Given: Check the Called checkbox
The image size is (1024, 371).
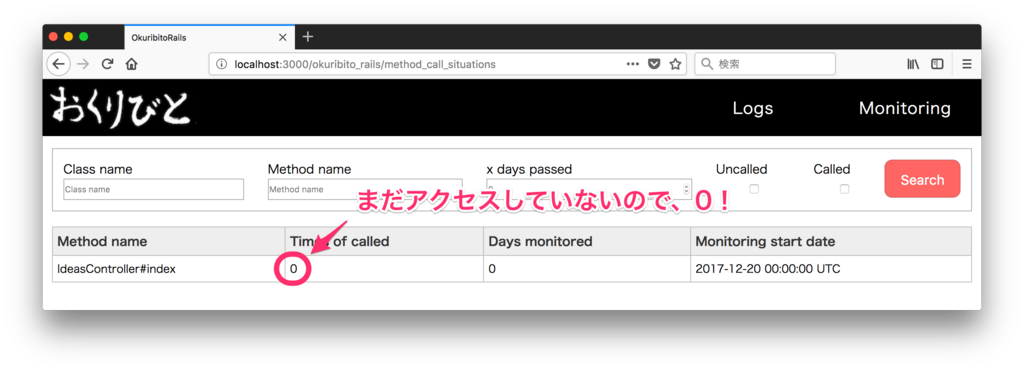Looking at the screenshot, I should (x=844, y=189).
